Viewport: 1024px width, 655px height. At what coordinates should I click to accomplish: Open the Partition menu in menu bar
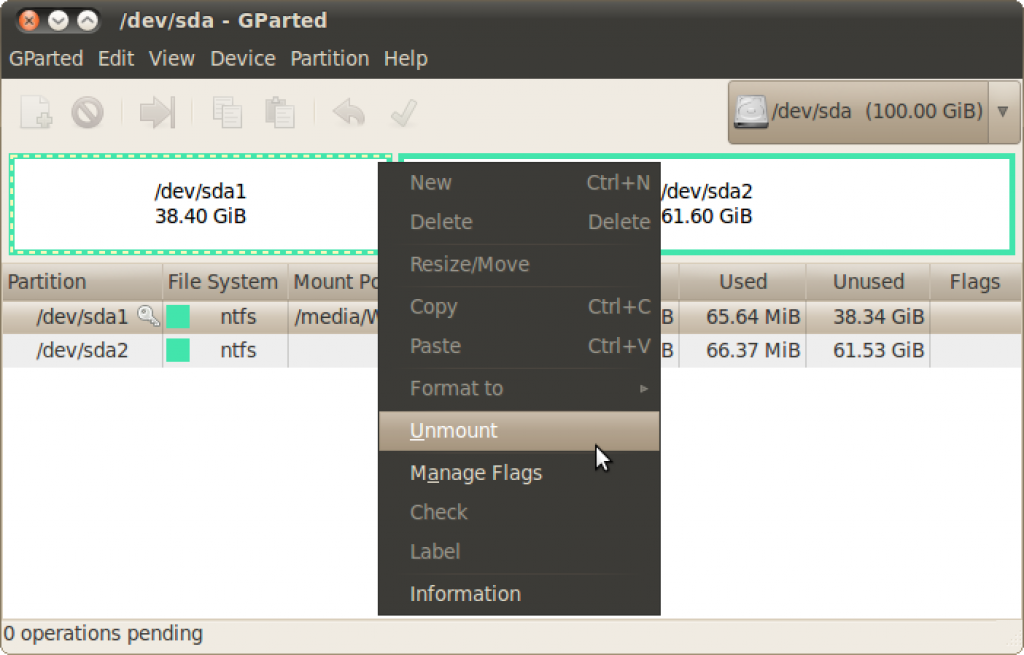tap(329, 59)
